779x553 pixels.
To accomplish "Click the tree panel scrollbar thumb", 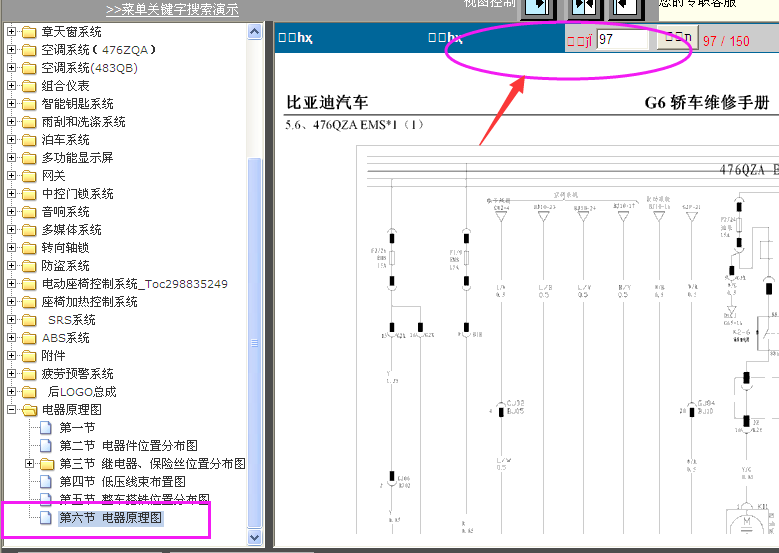I will (254, 343).
